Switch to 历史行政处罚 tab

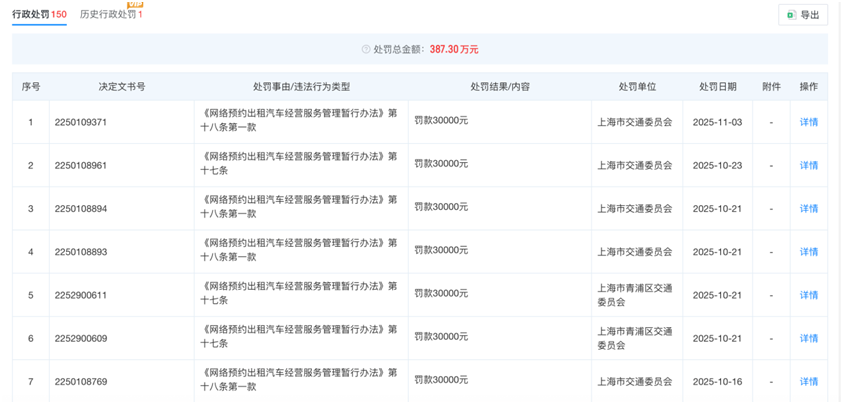pyautogui.click(x=111, y=14)
